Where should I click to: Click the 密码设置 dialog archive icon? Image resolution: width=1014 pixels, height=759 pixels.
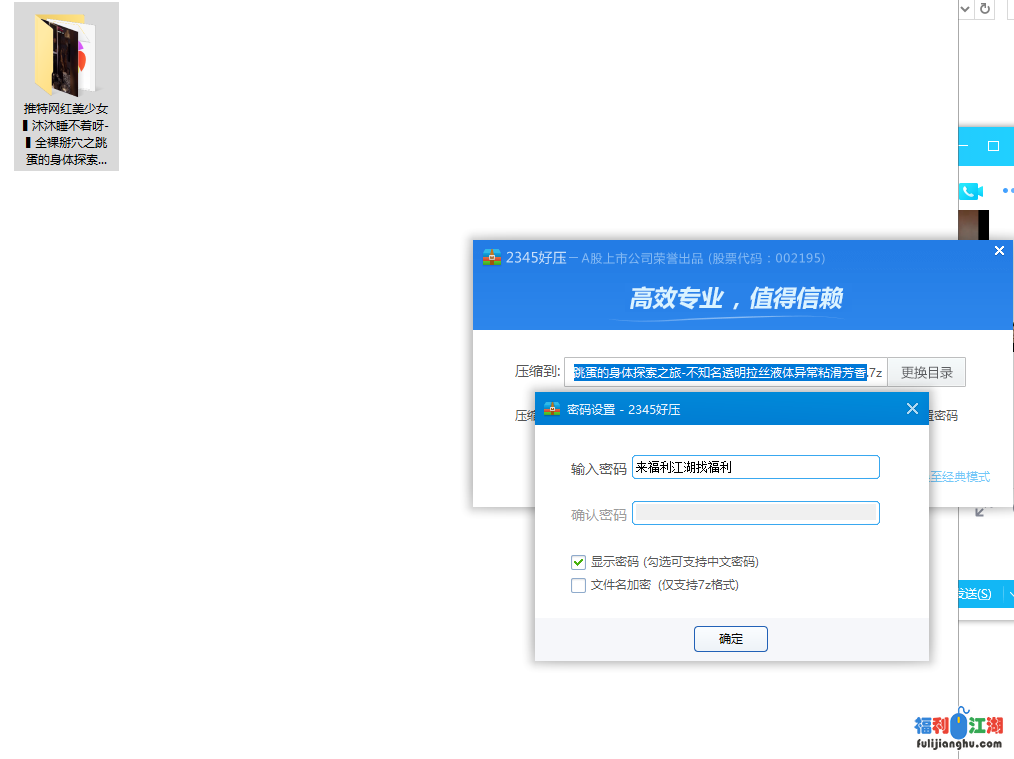click(x=551, y=409)
